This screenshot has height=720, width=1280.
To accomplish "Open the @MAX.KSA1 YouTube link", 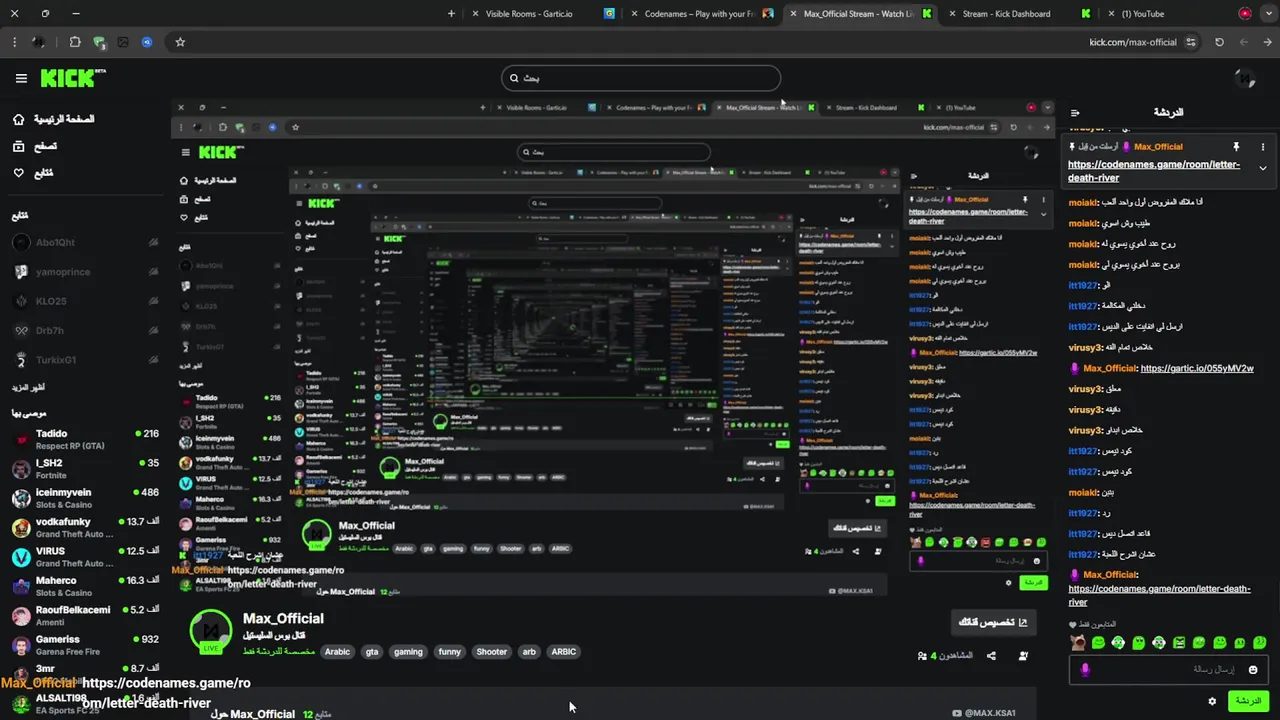I will pos(984,713).
